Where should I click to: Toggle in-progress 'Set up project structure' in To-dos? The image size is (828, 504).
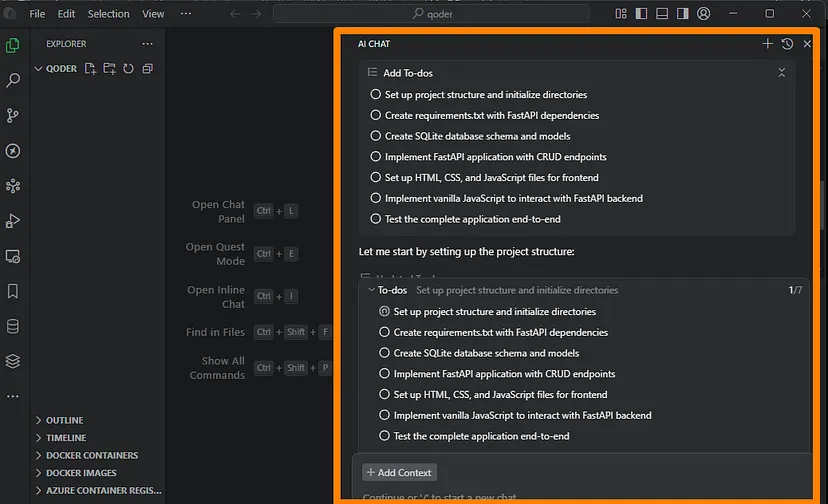point(384,311)
